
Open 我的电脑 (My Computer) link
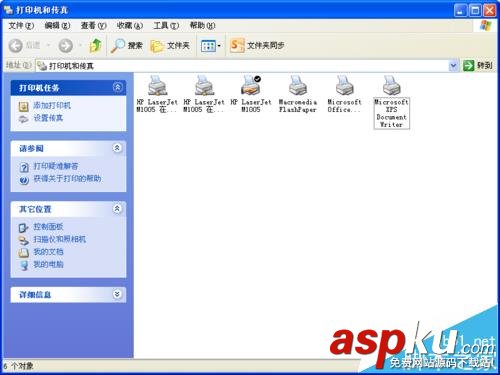point(48,264)
